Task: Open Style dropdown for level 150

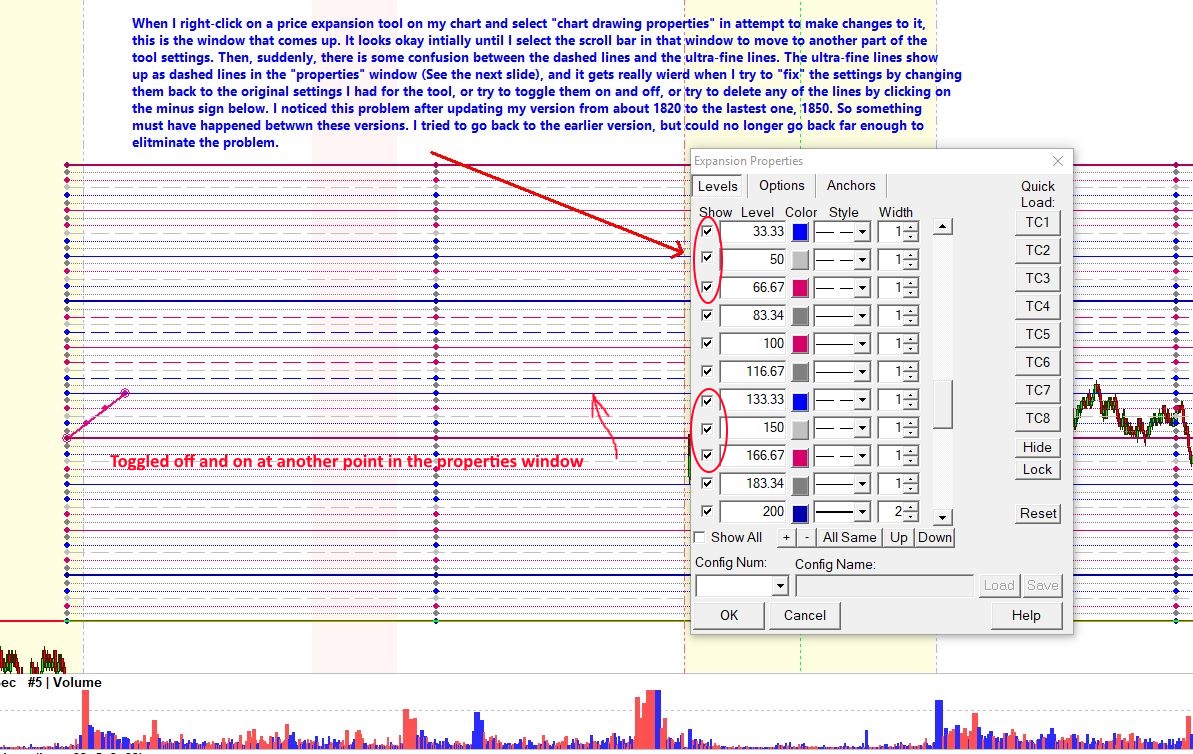Action: point(862,428)
